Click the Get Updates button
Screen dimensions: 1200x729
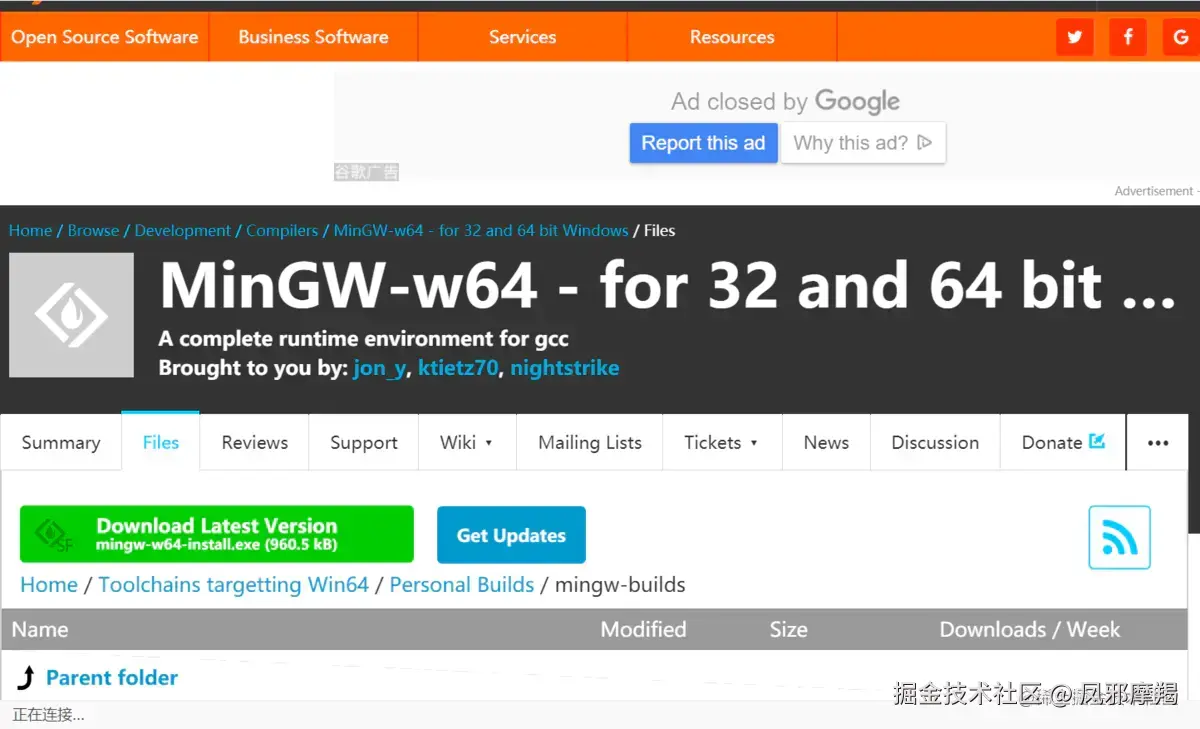pos(511,535)
